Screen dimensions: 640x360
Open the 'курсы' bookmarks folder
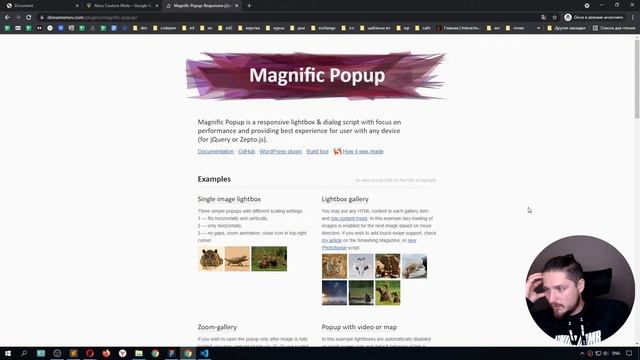pos(275,28)
